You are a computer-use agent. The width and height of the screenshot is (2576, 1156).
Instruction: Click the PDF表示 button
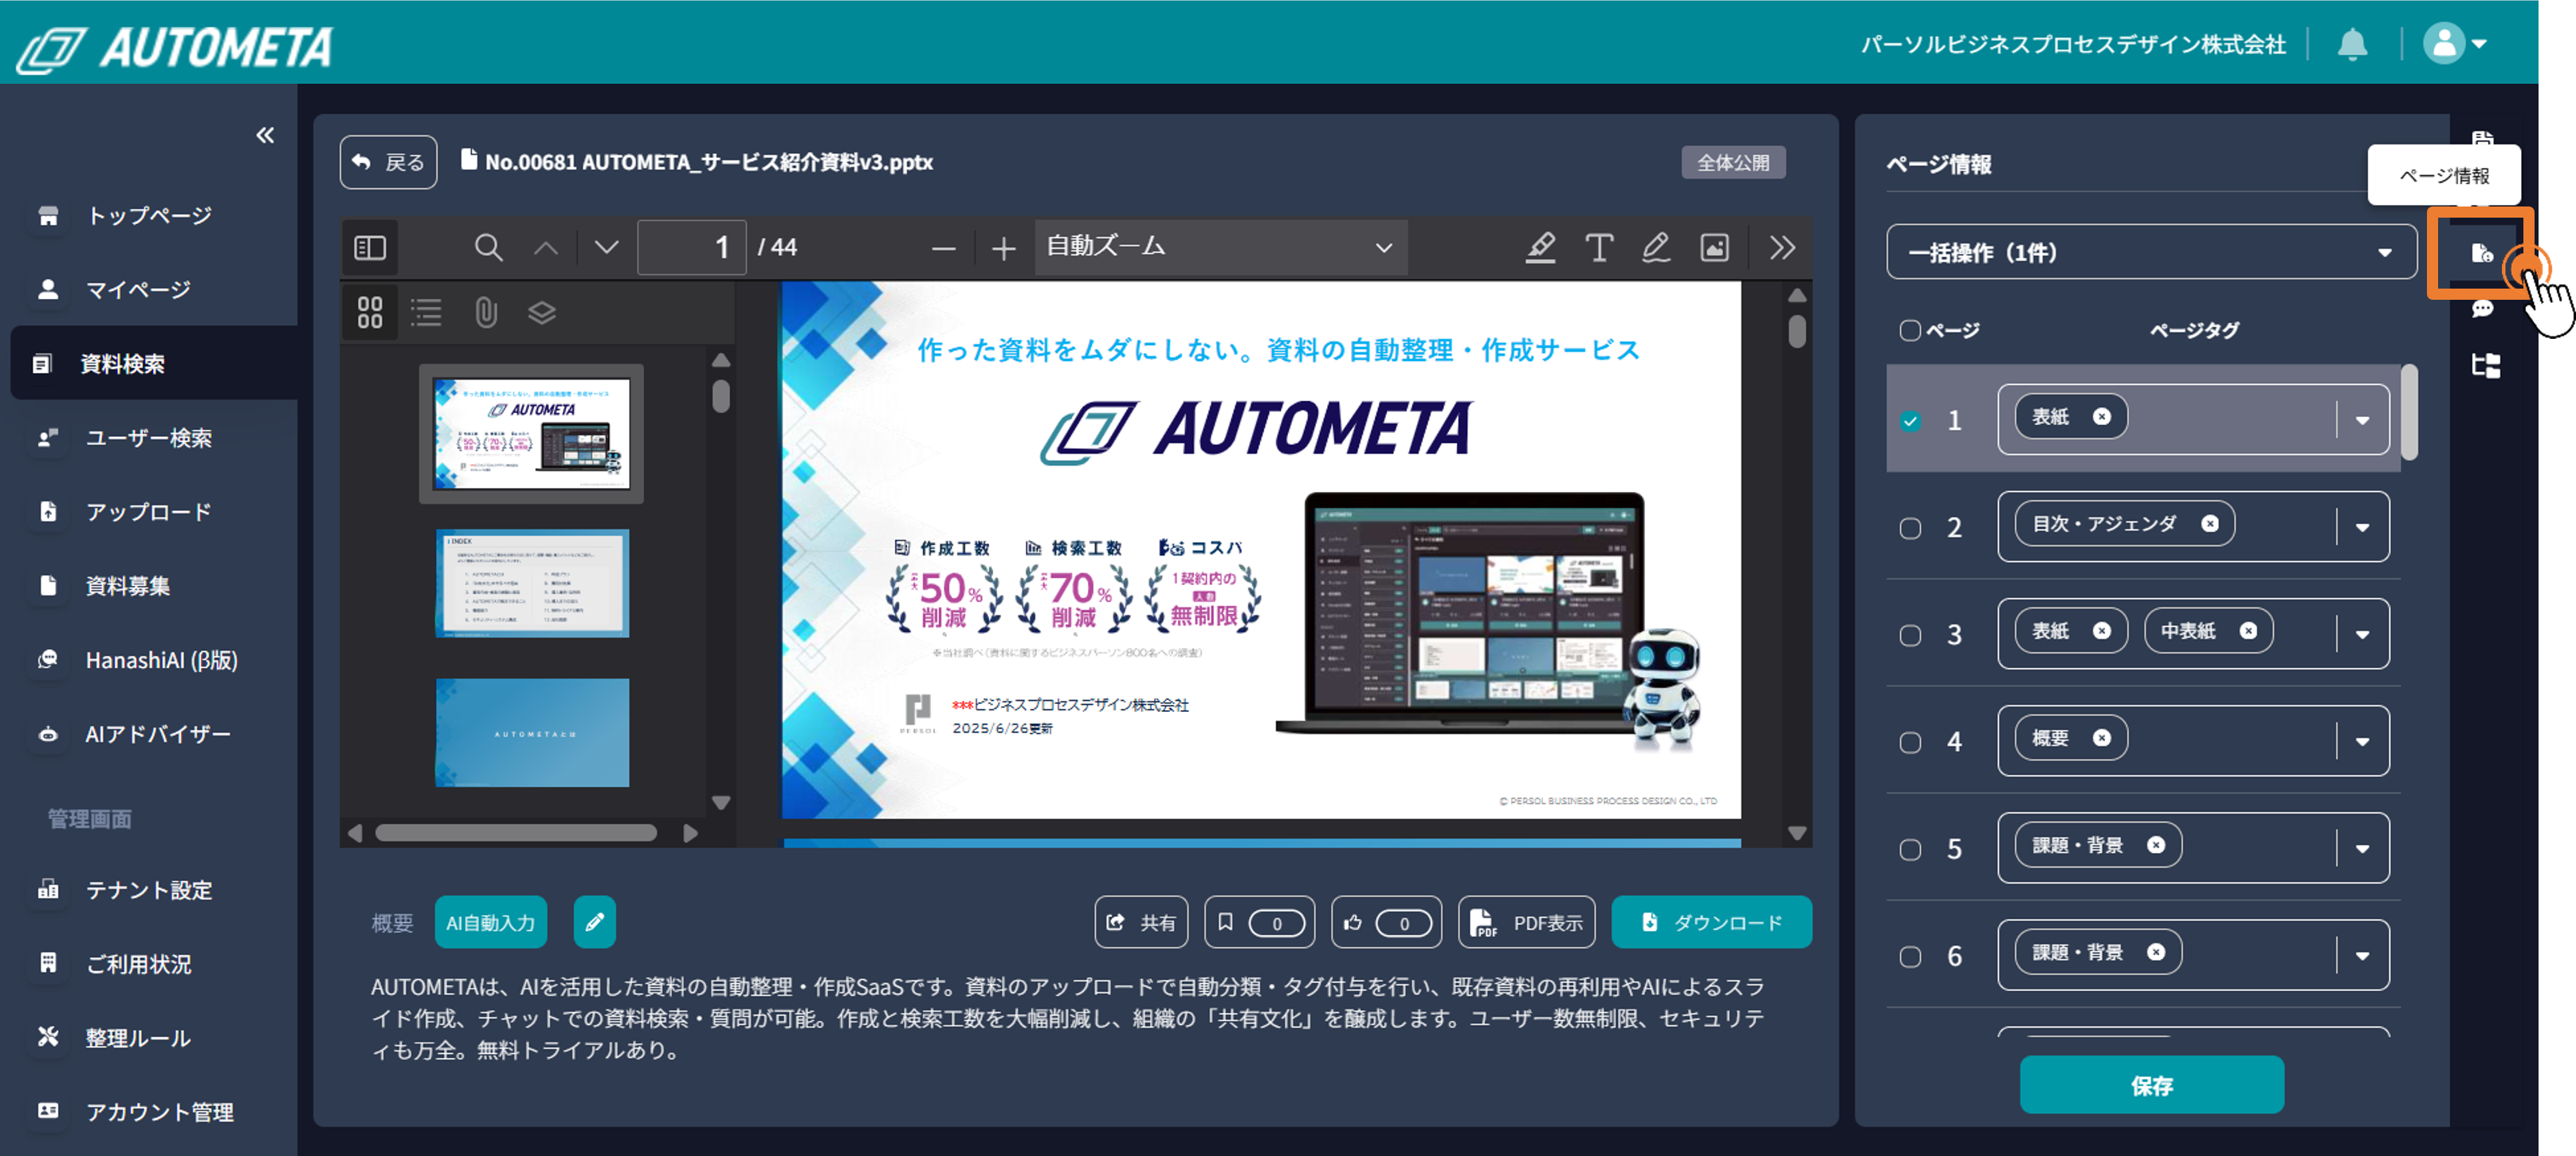coord(1527,922)
